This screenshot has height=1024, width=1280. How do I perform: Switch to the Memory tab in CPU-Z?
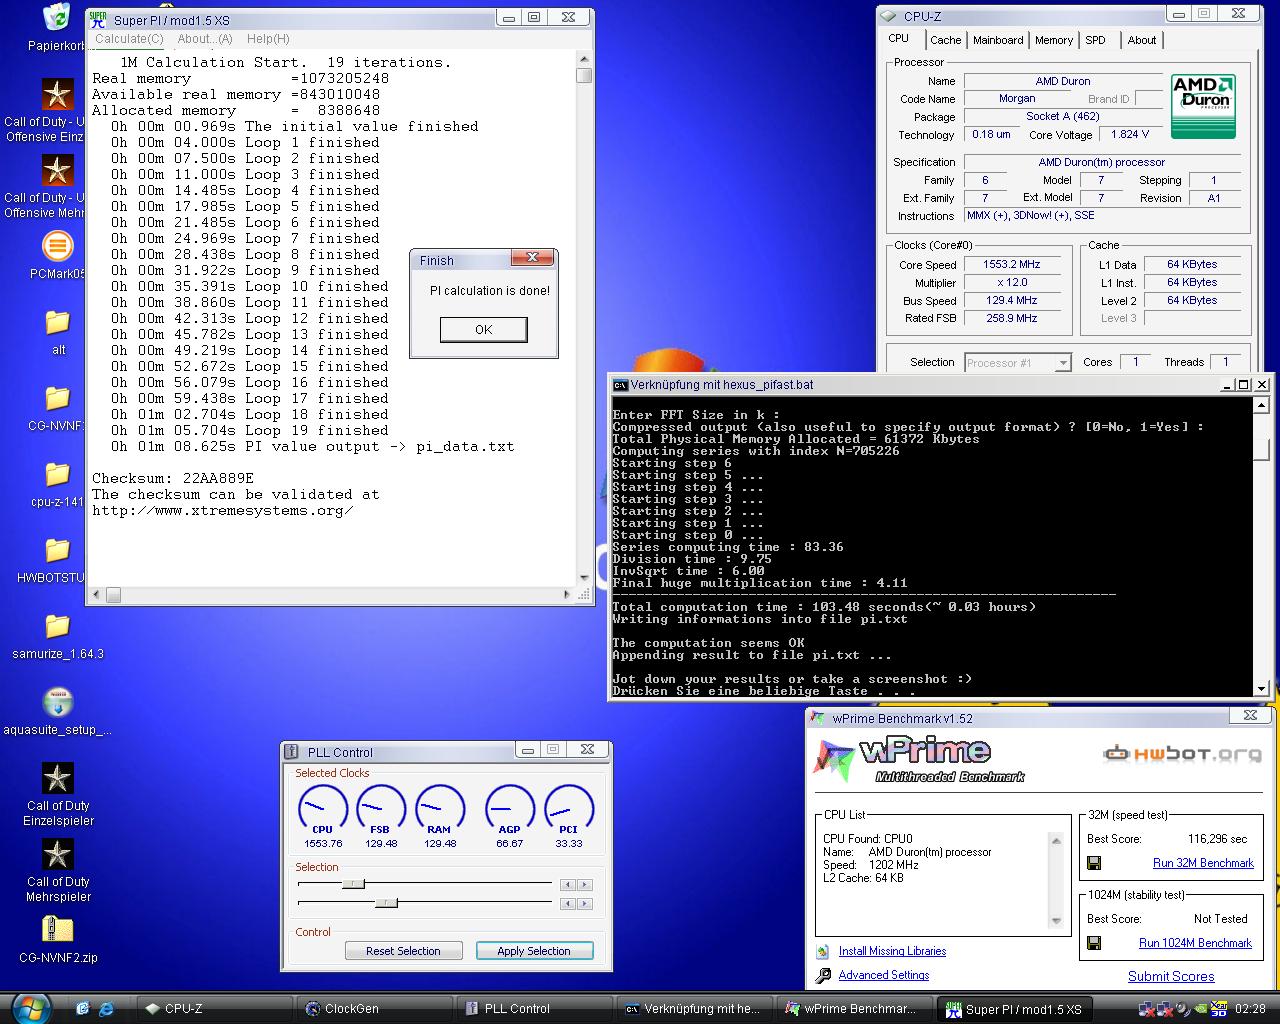coord(1054,40)
